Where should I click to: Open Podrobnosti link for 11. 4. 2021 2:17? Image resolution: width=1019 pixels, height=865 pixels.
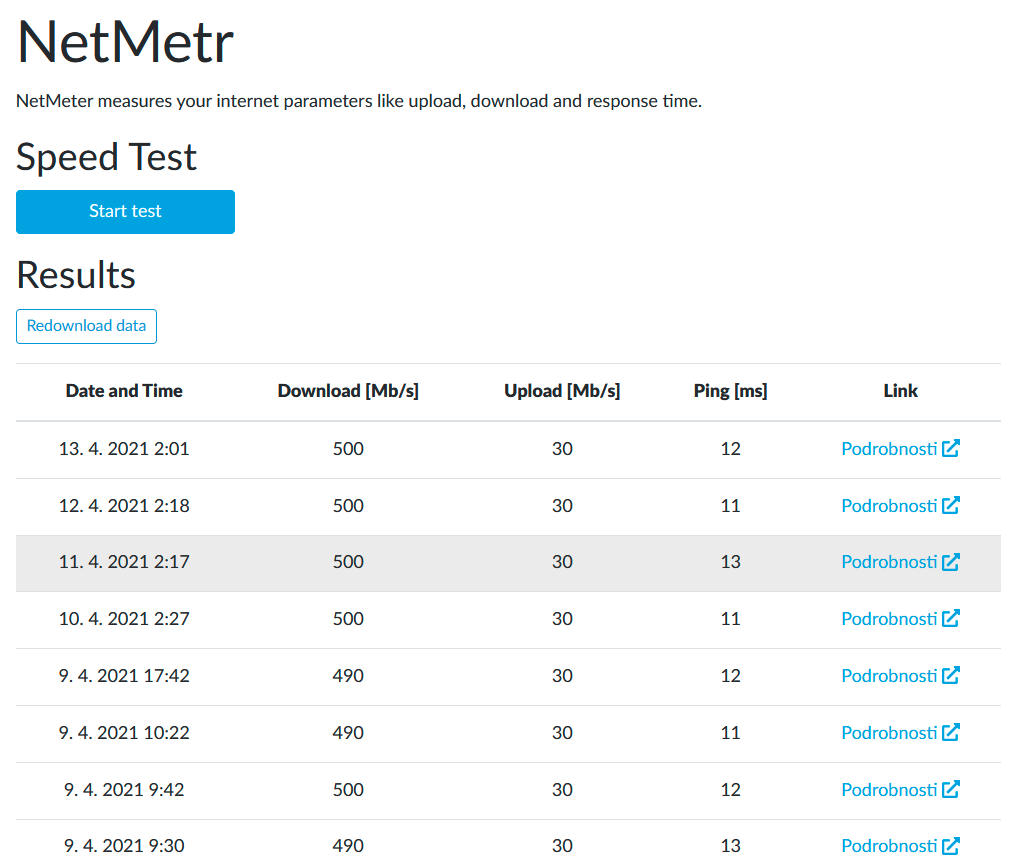pos(889,562)
